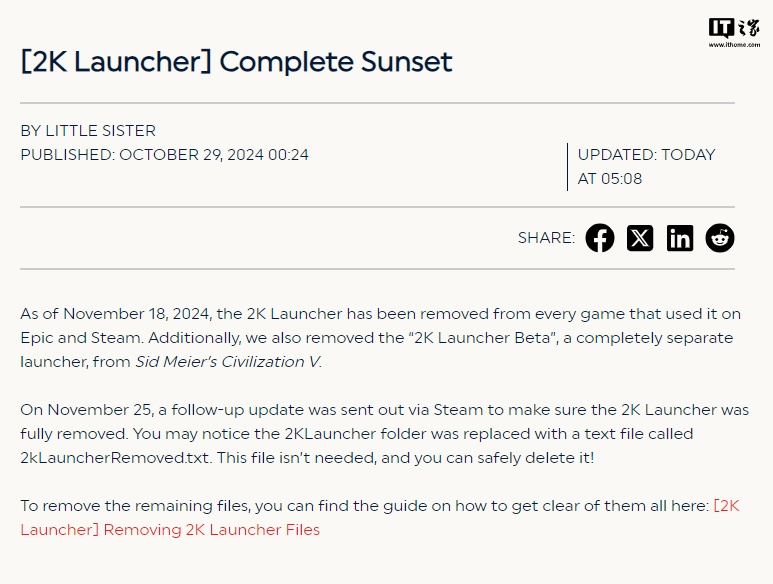This screenshot has width=773, height=584.
Task: Click the IT之家 logo watermark
Action: coord(733,26)
